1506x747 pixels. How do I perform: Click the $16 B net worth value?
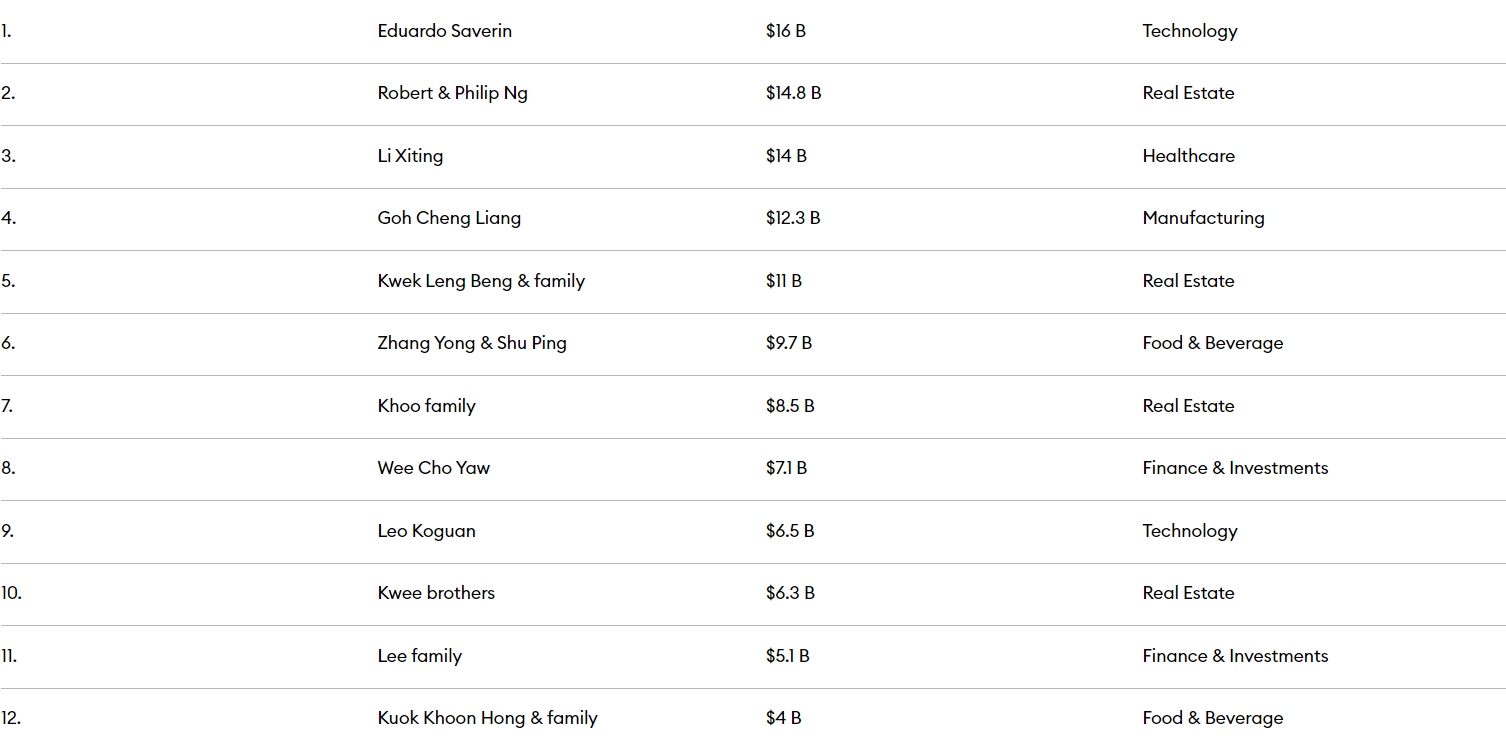point(786,31)
